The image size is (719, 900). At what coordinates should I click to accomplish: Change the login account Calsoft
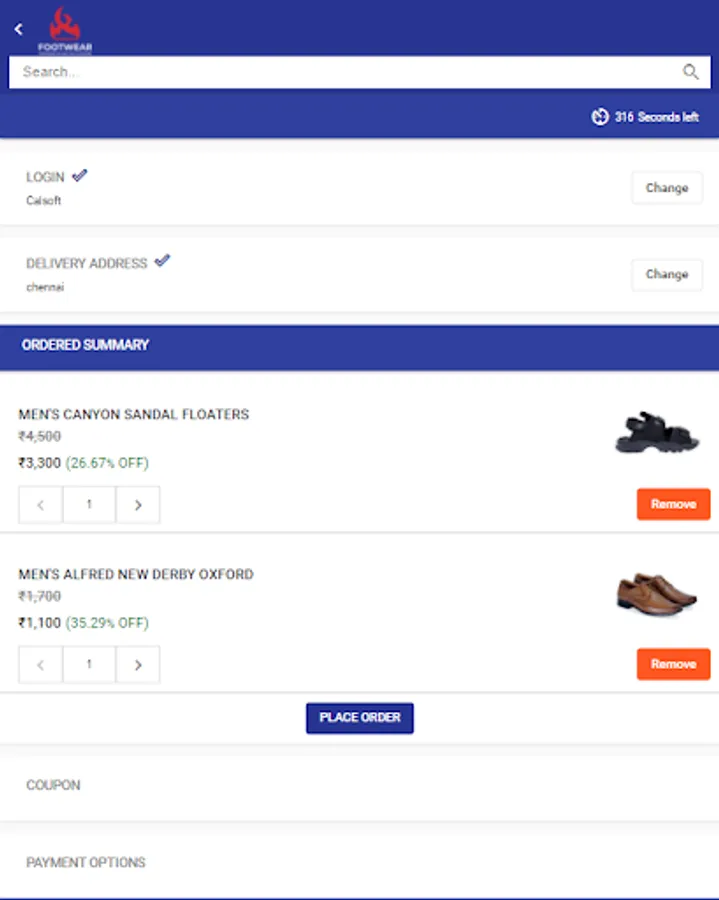pyautogui.click(x=666, y=188)
